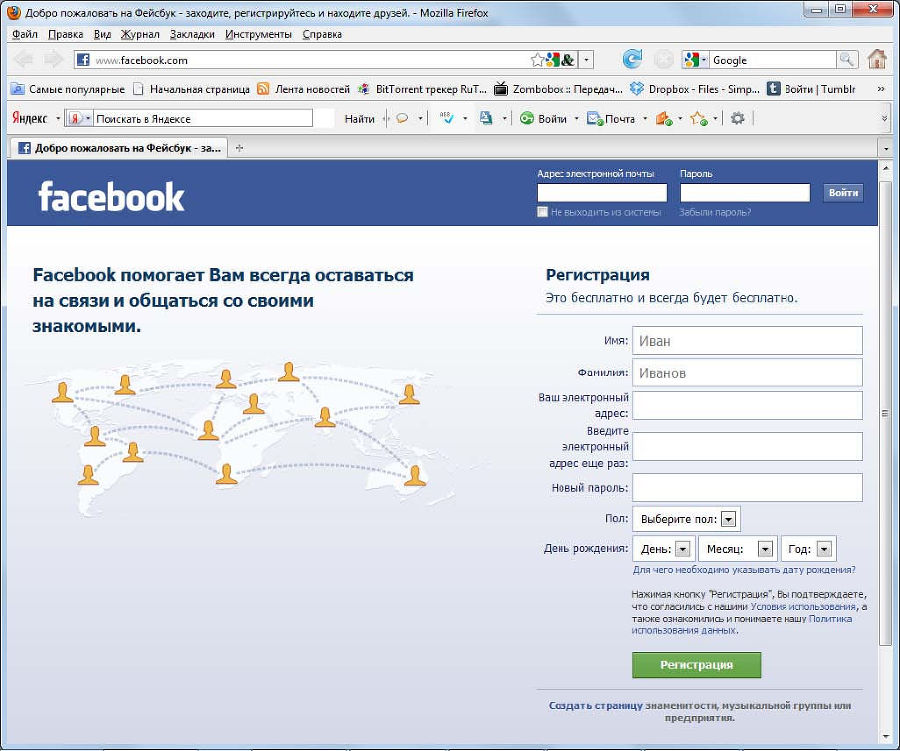Click the reload page icon
Viewport: 900px width, 751px height.
tap(632, 60)
